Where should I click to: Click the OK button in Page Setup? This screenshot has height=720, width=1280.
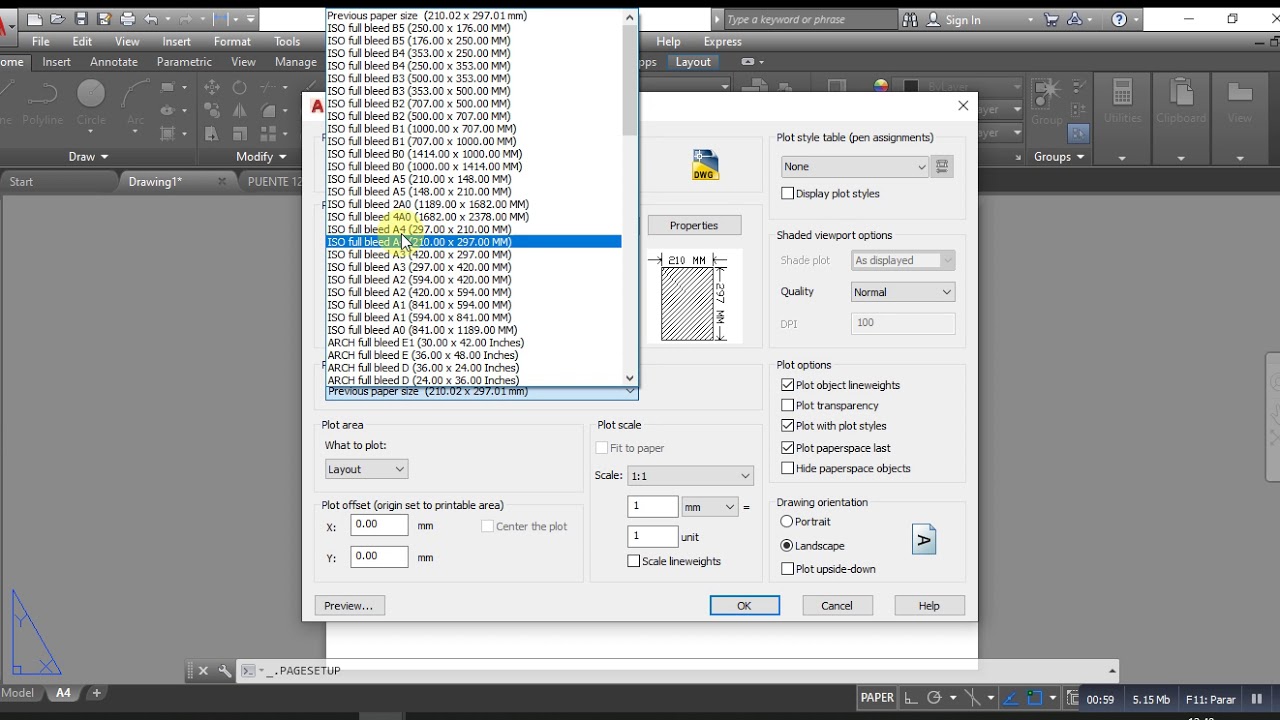tap(744, 606)
